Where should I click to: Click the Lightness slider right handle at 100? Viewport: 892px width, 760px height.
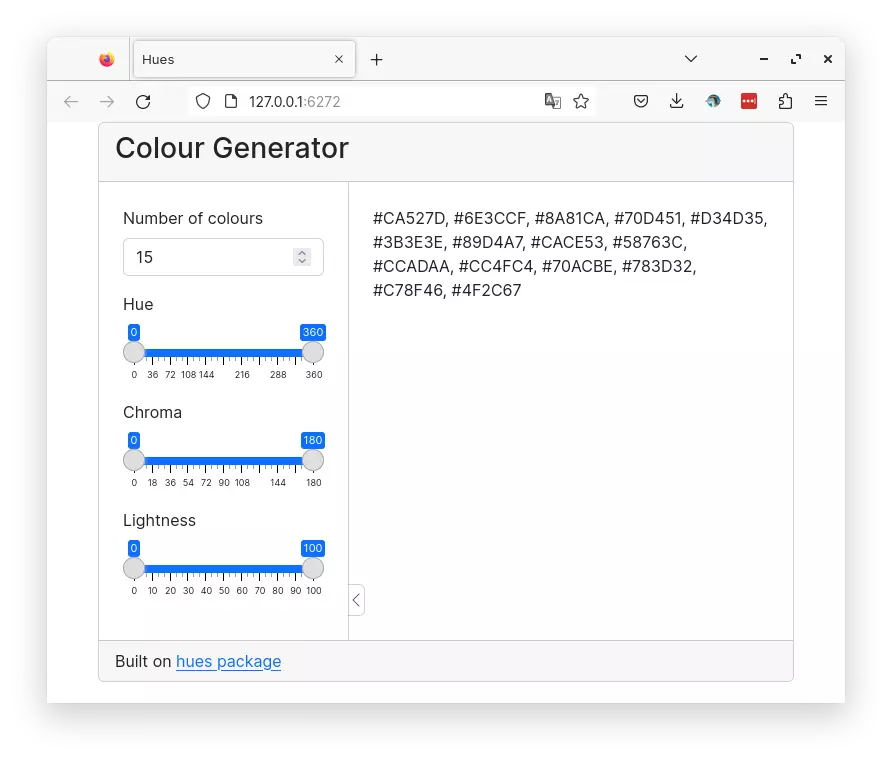[313, 568]
